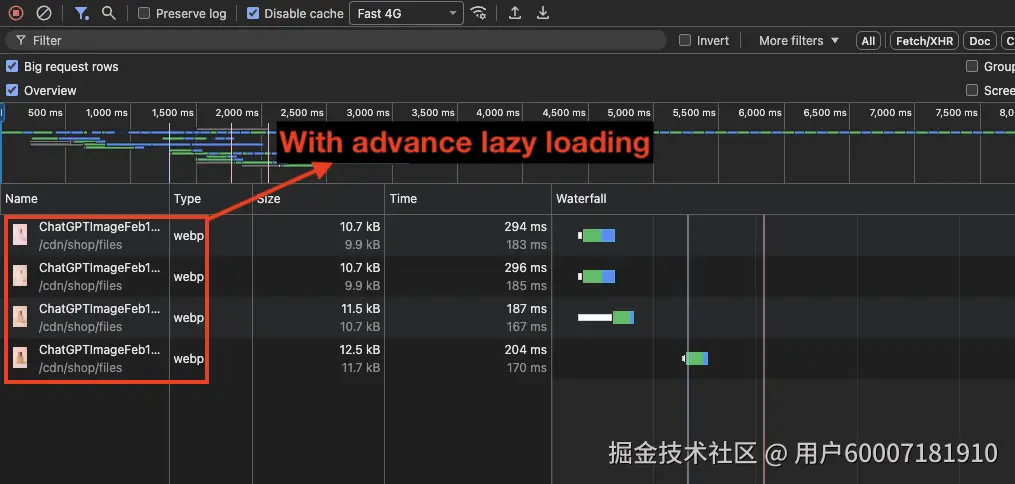Click waterfall bar of 294 ms request
The width and height of the screenshot is (1015, 484).
point(596,236)
